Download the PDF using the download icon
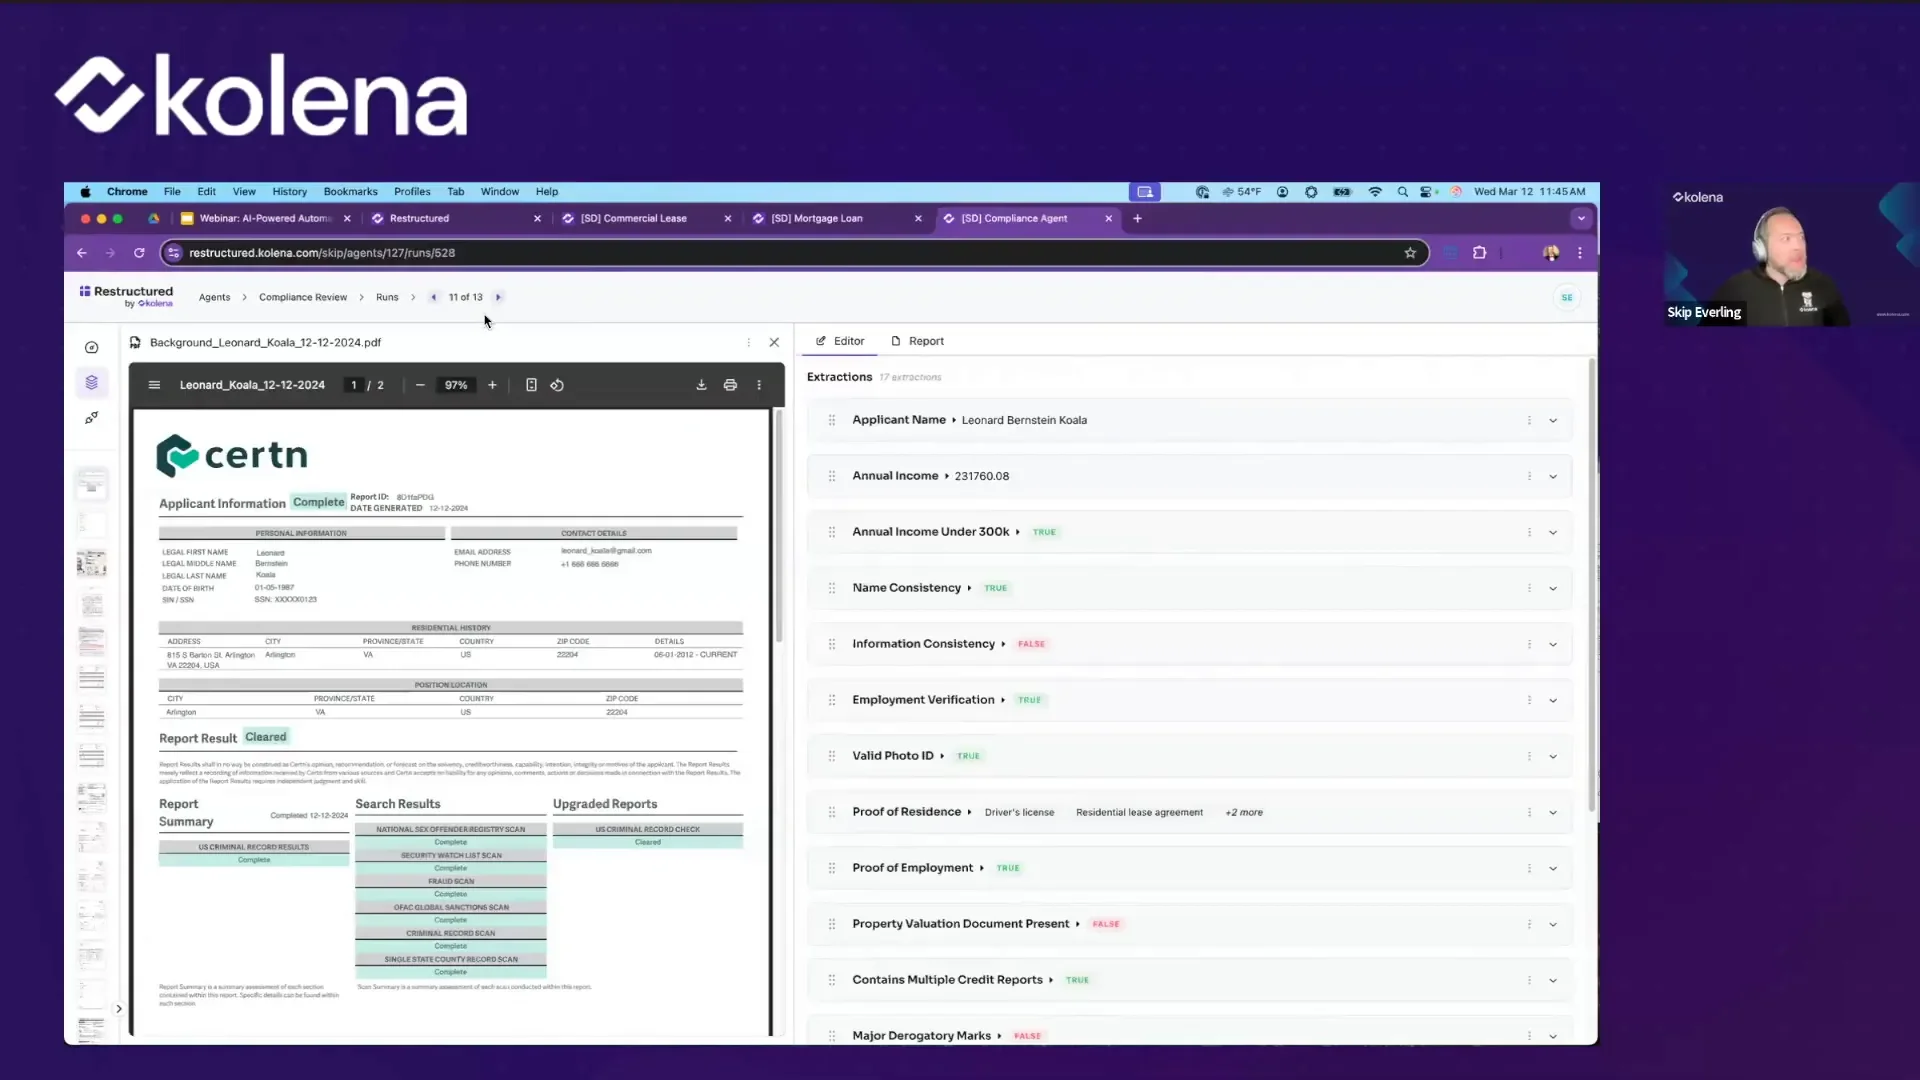 click(701, 384)
